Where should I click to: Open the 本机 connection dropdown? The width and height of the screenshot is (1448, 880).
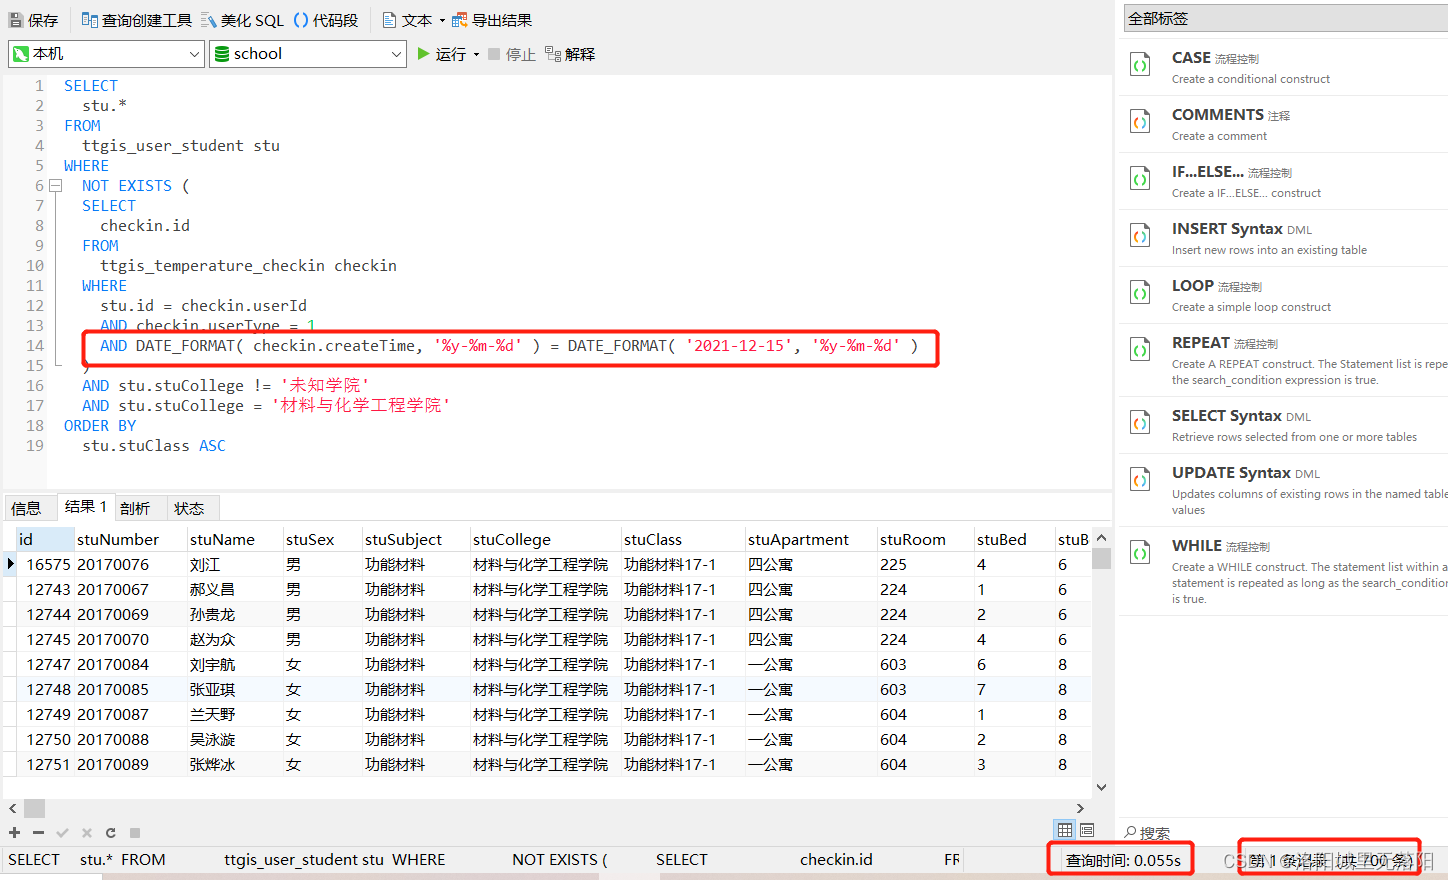coord(106,54)
